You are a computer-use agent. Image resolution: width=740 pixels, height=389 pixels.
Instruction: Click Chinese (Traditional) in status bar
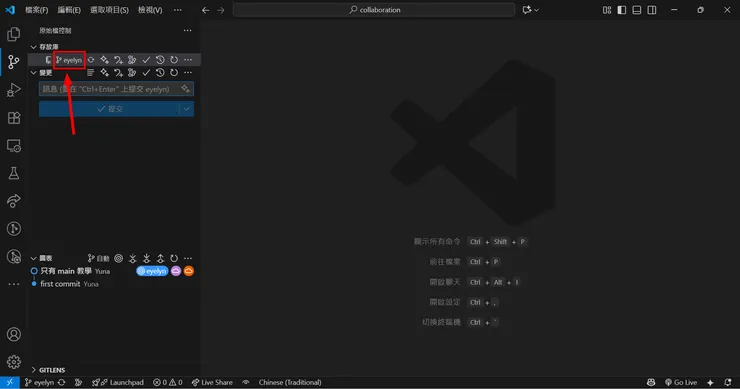[x=290, y=382]
